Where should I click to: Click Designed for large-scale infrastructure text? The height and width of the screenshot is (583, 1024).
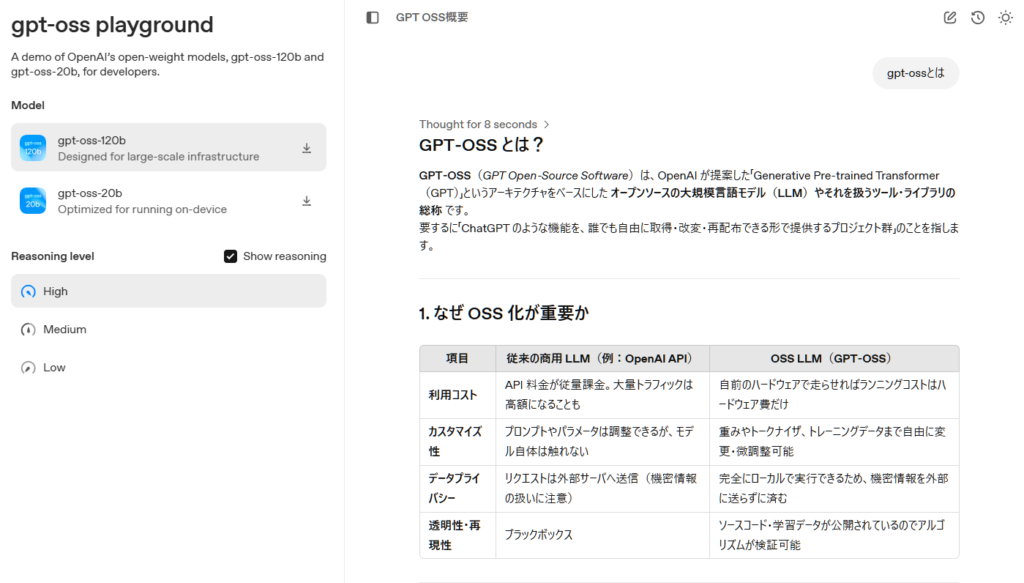(x=158, y=157)
